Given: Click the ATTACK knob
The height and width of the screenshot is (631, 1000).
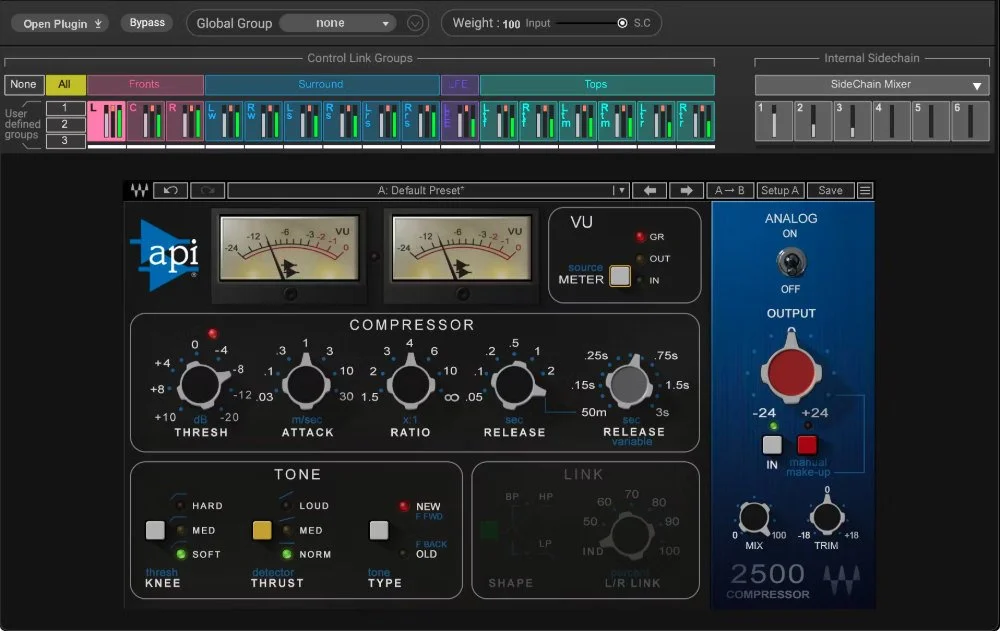Looking at the screenshot, I should tap(306, 384).
